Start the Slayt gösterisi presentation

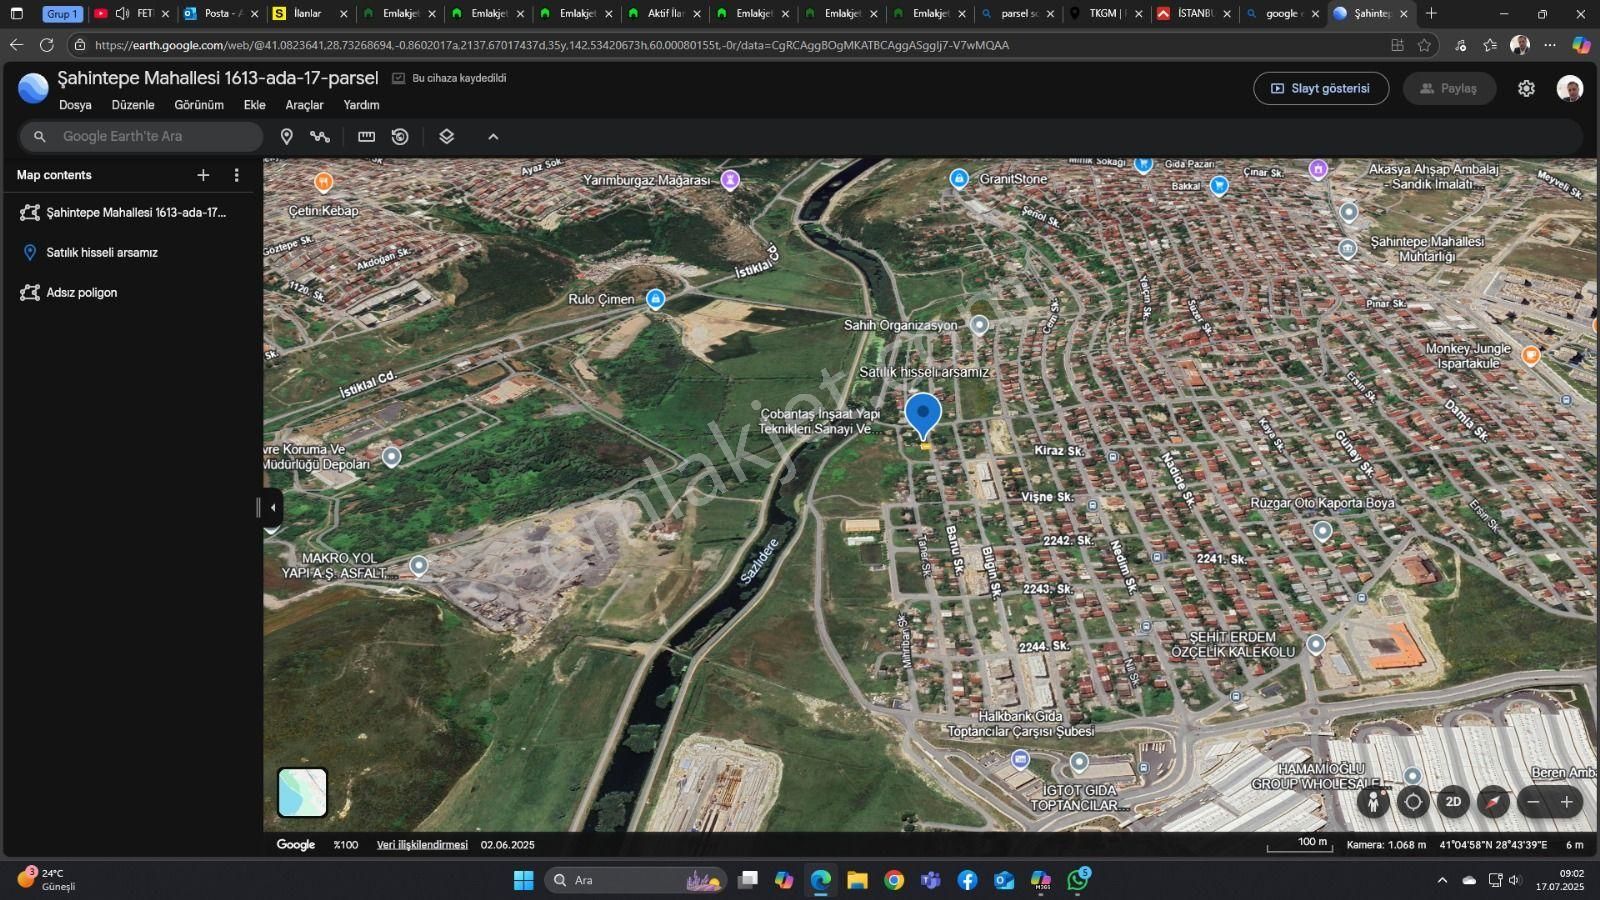pyautogui.click(x=1321, y=88)
